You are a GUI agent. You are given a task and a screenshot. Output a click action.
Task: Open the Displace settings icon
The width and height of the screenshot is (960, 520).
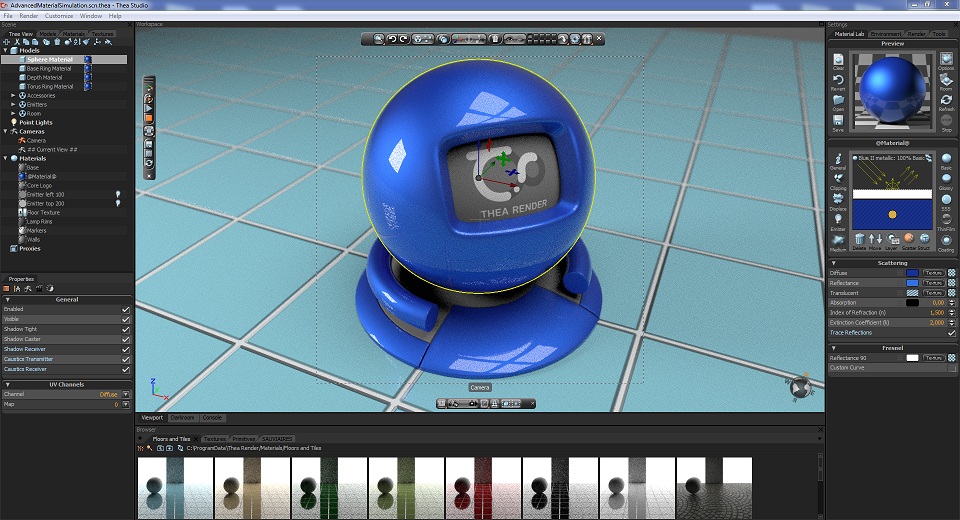coord(838,199)
